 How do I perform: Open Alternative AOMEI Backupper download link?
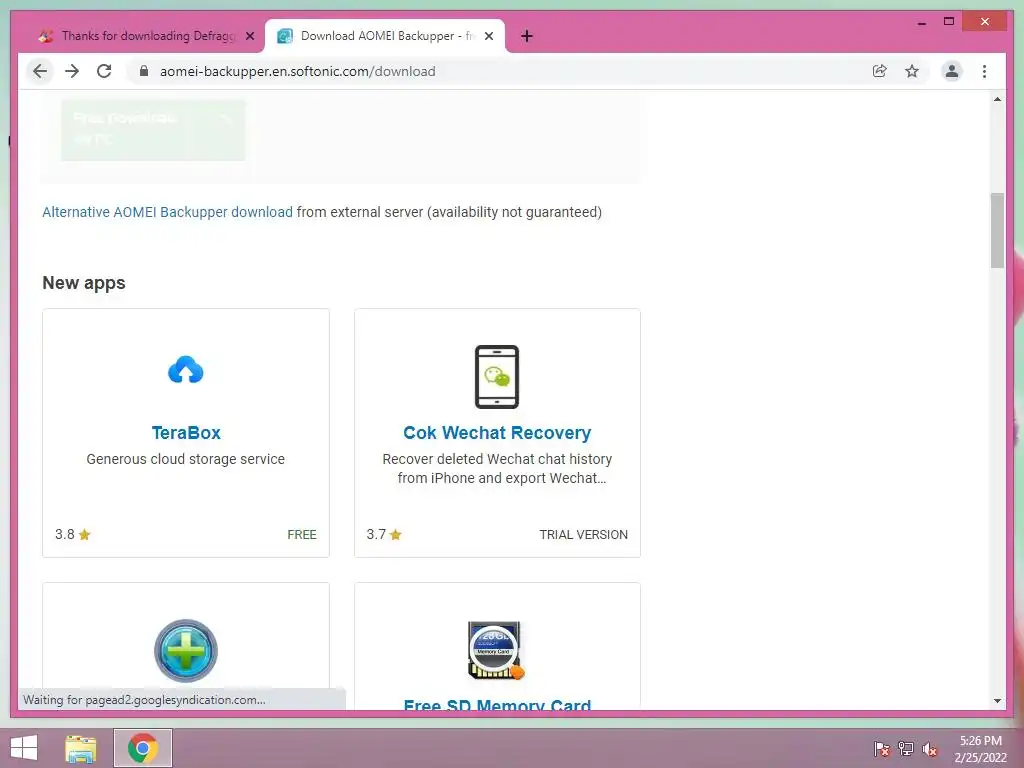167,212
